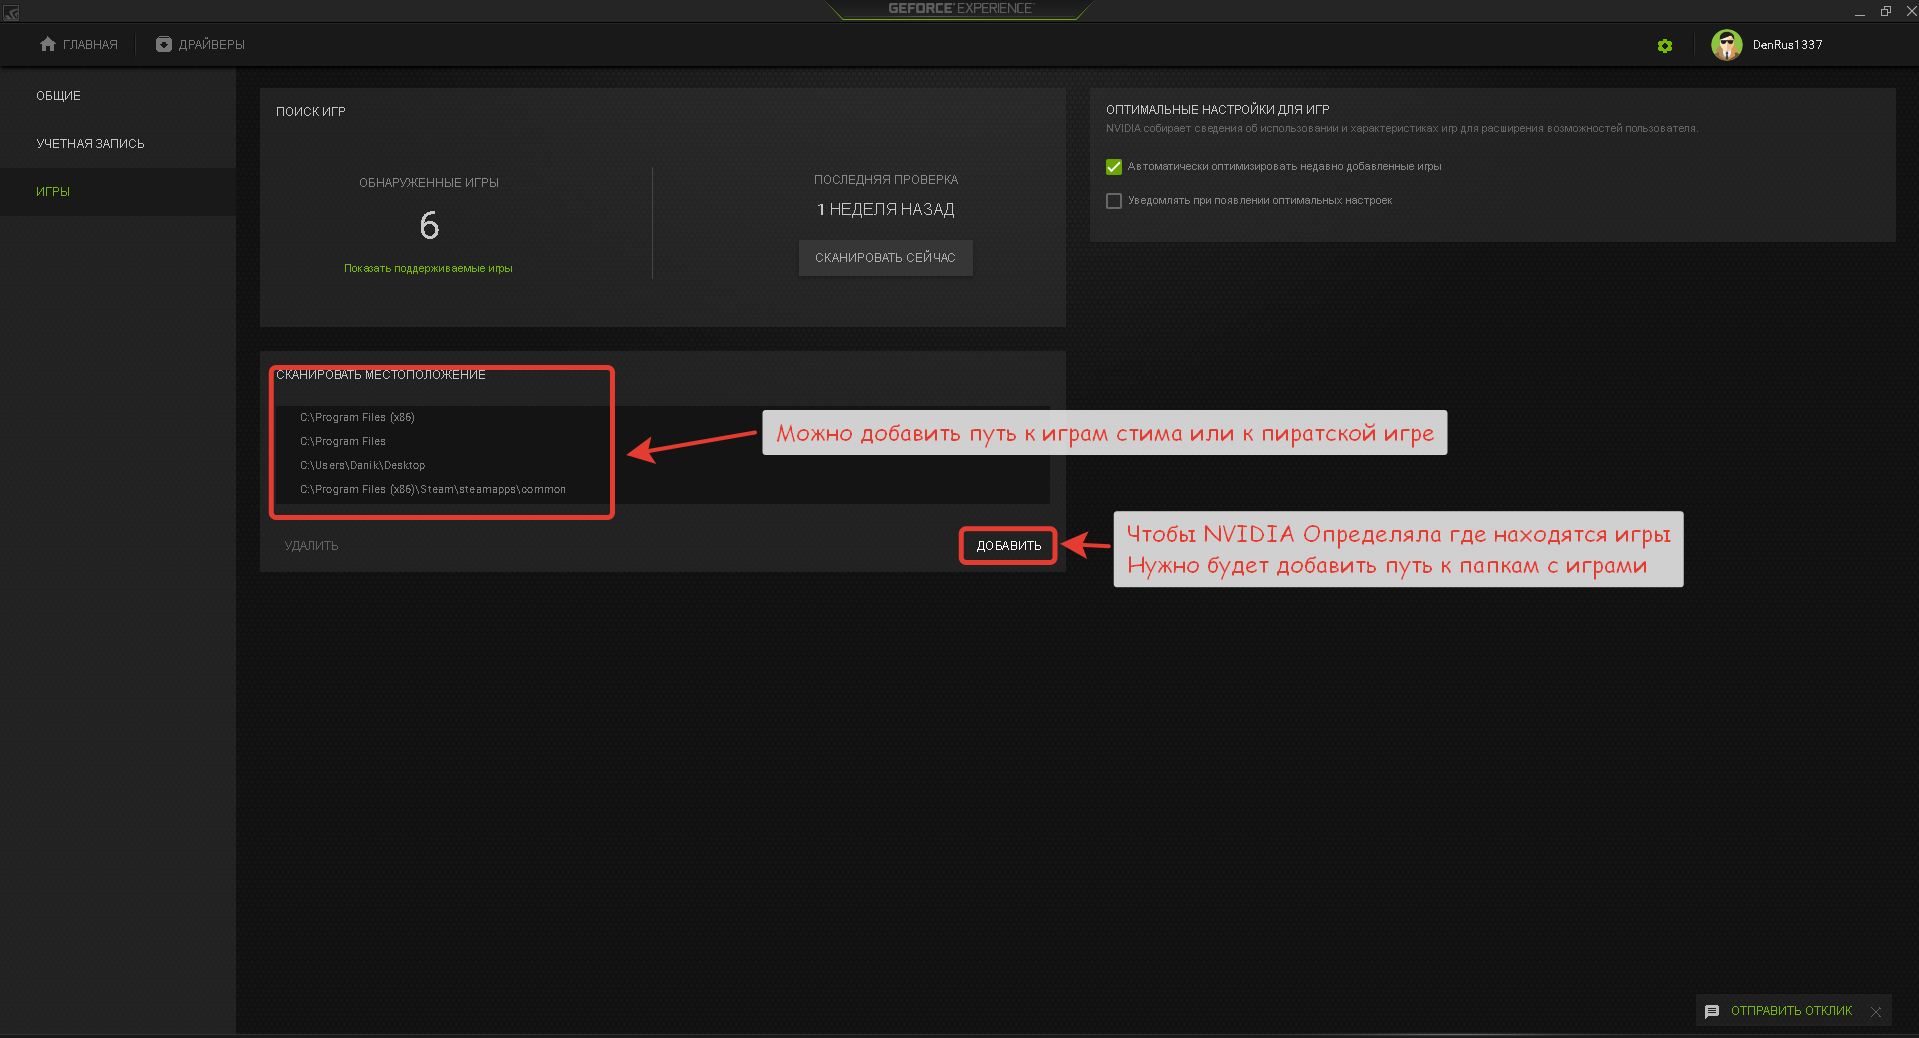
Task: Disable automatic optimization of newly added games
Action: click(x=1114, y=167)
